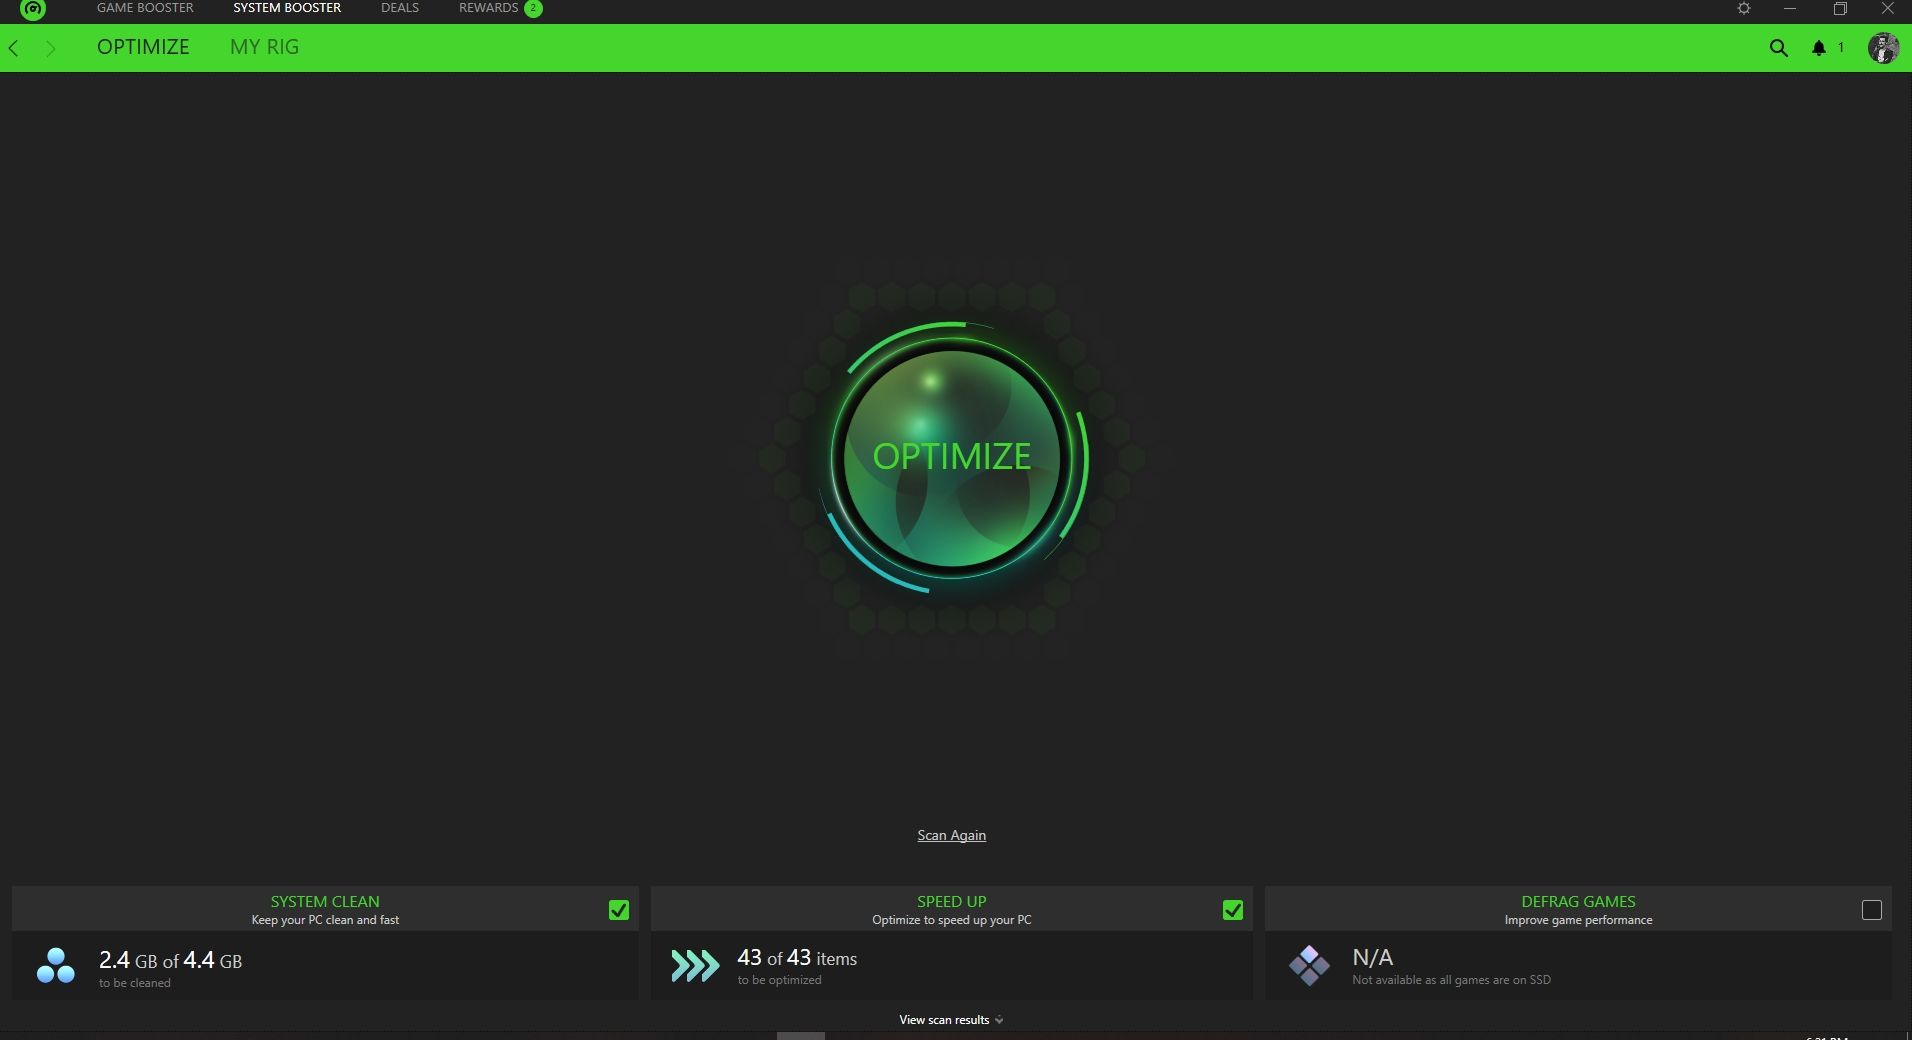Screen dimensions: 1912x1040
Task: Switch to the My Rig sub-tab
Action: 264,47
